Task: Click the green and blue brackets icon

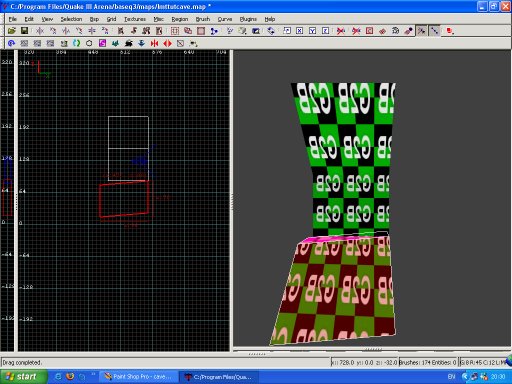Action: 76,43
